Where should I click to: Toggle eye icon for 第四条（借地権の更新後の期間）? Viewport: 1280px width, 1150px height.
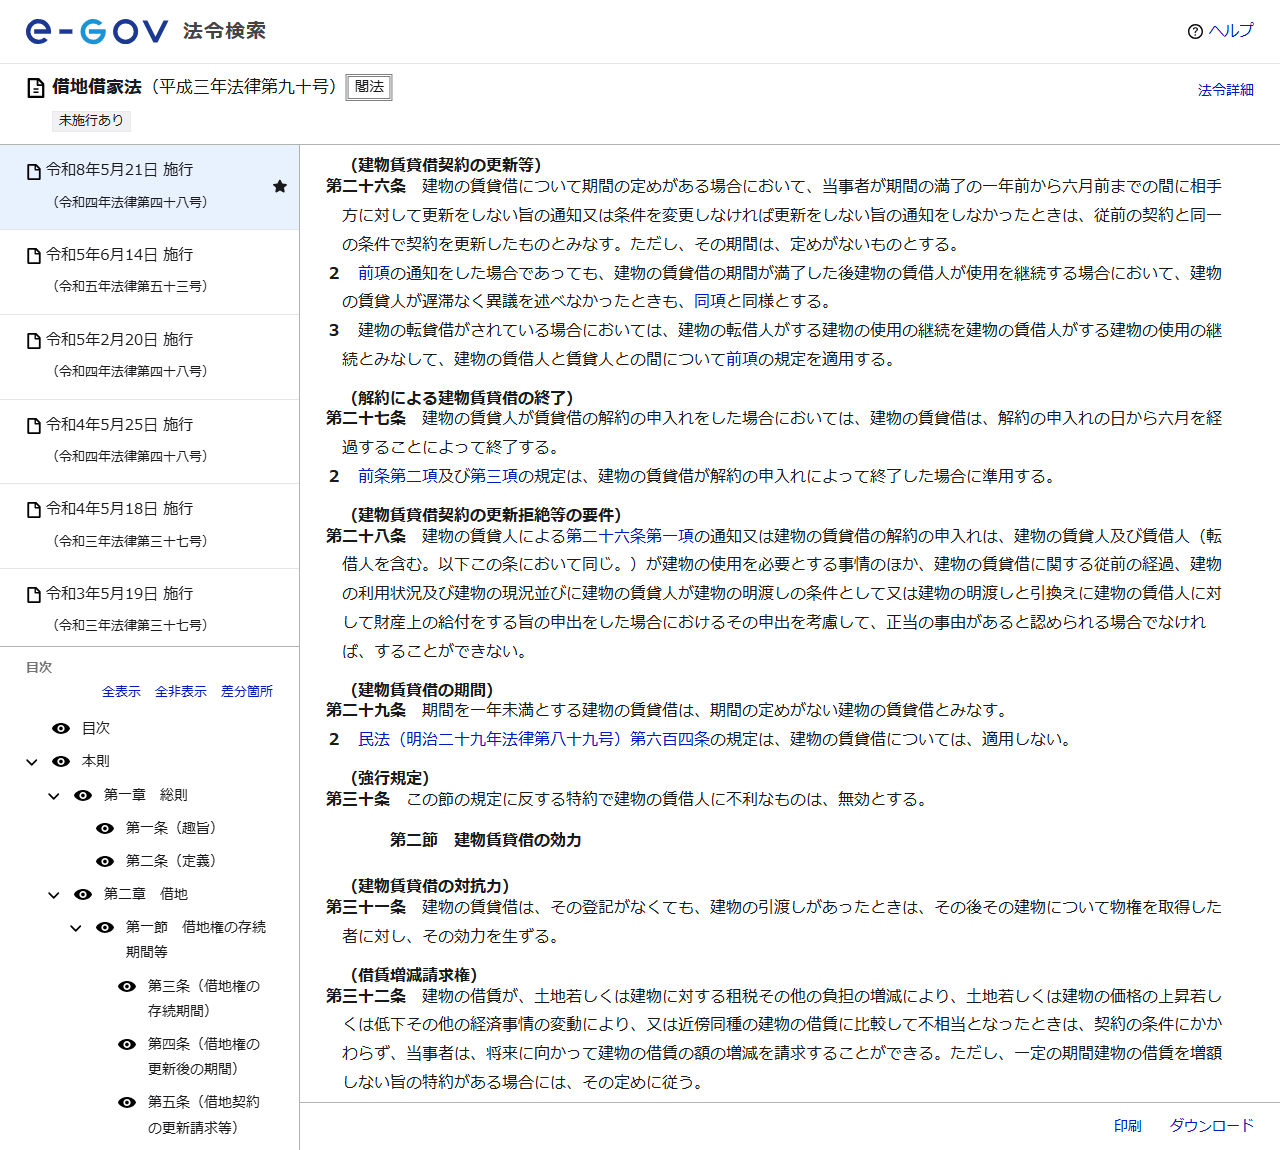127,1044
